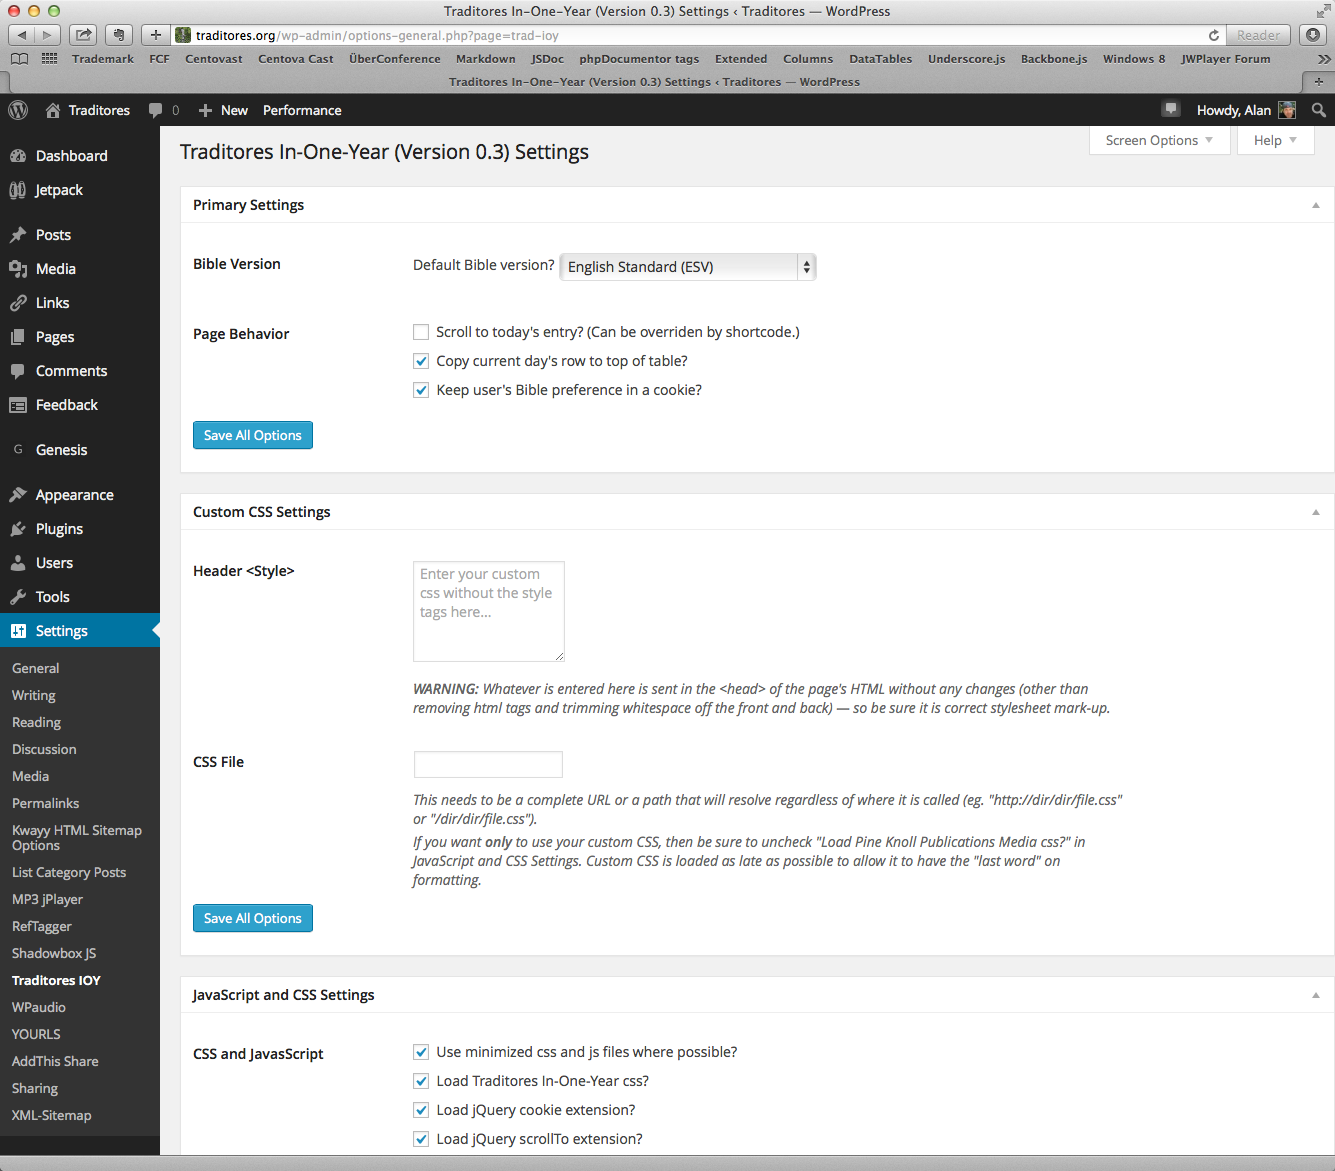
Task: Open the admin bar search magnifier
Action: click(1319, 110)
